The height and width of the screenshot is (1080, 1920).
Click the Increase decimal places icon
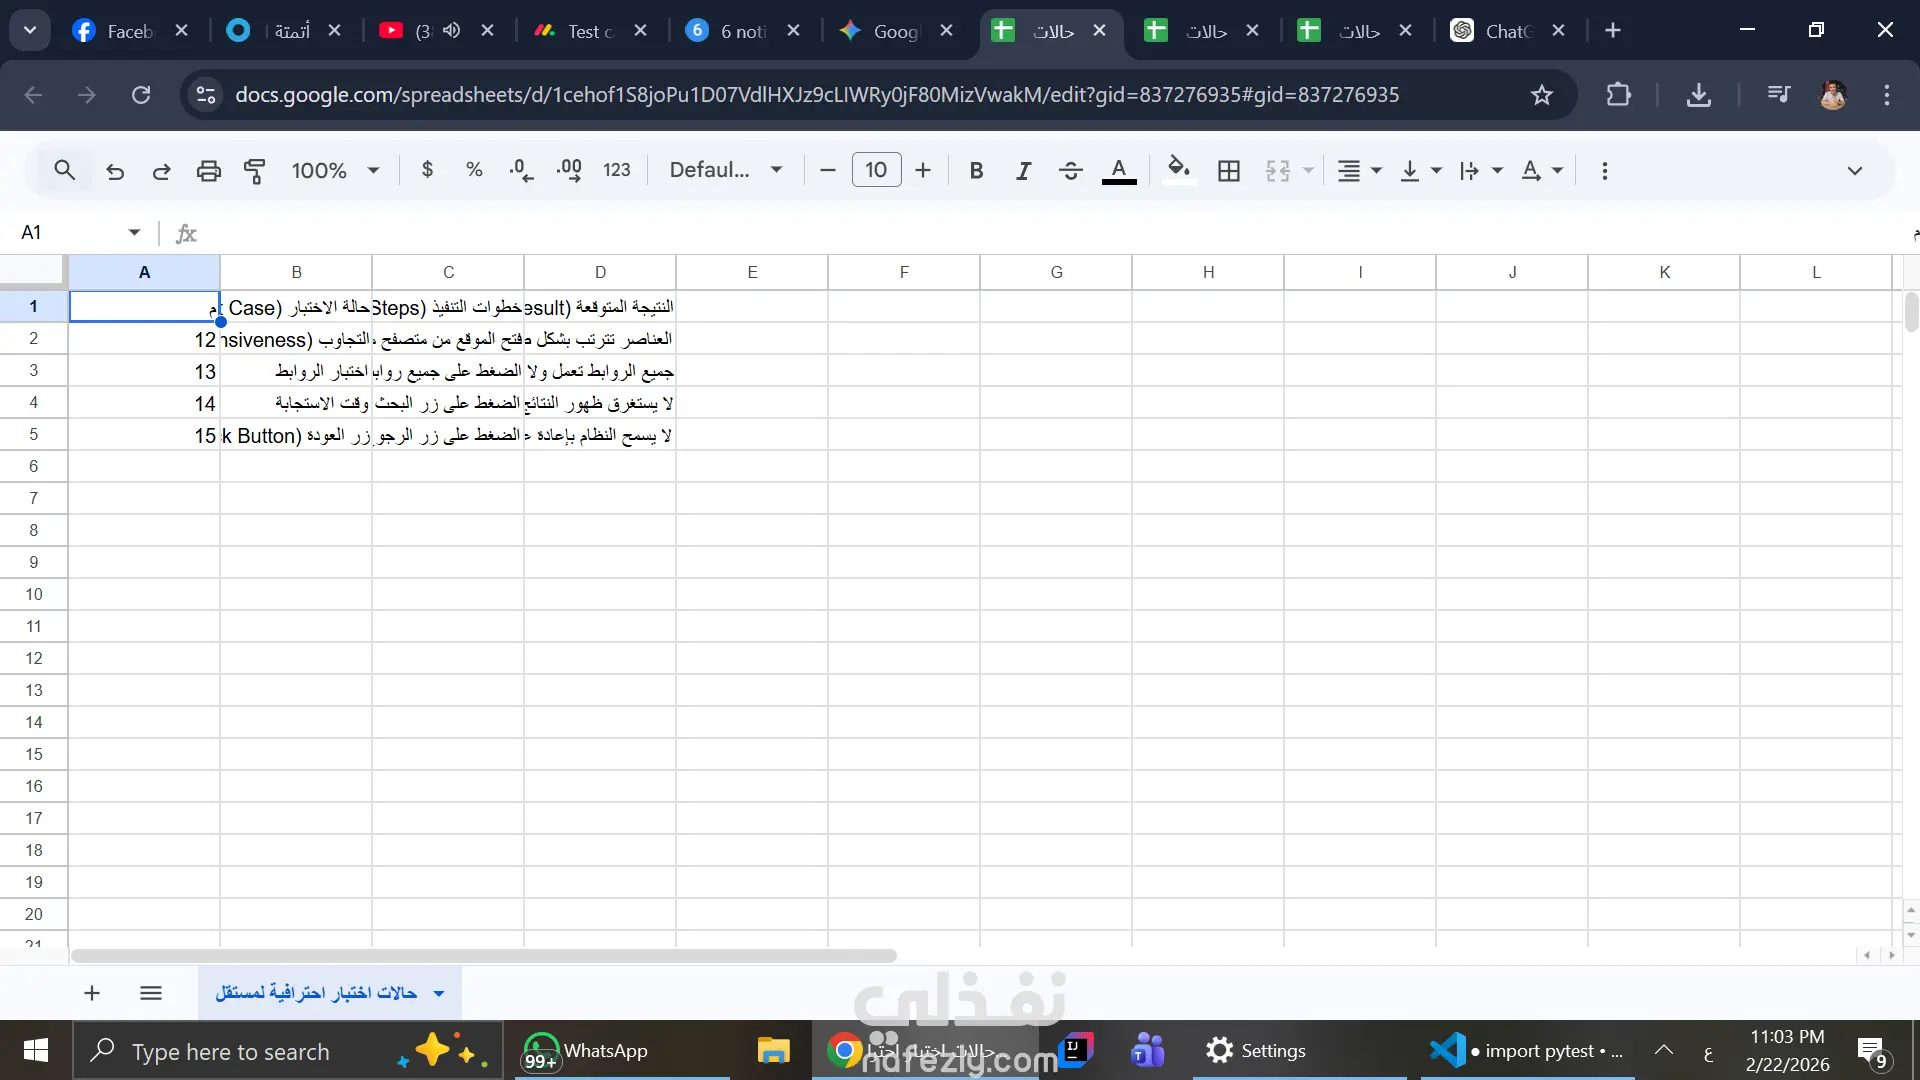(x=569, y=171)
